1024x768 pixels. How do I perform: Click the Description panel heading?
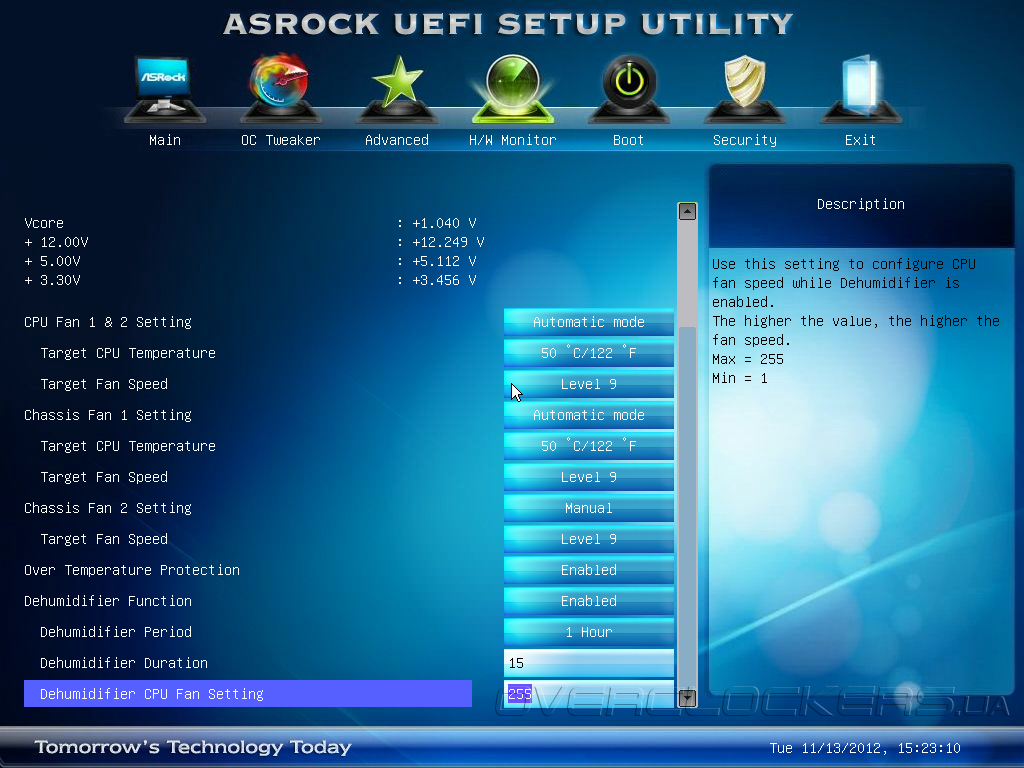pos(861,204)
